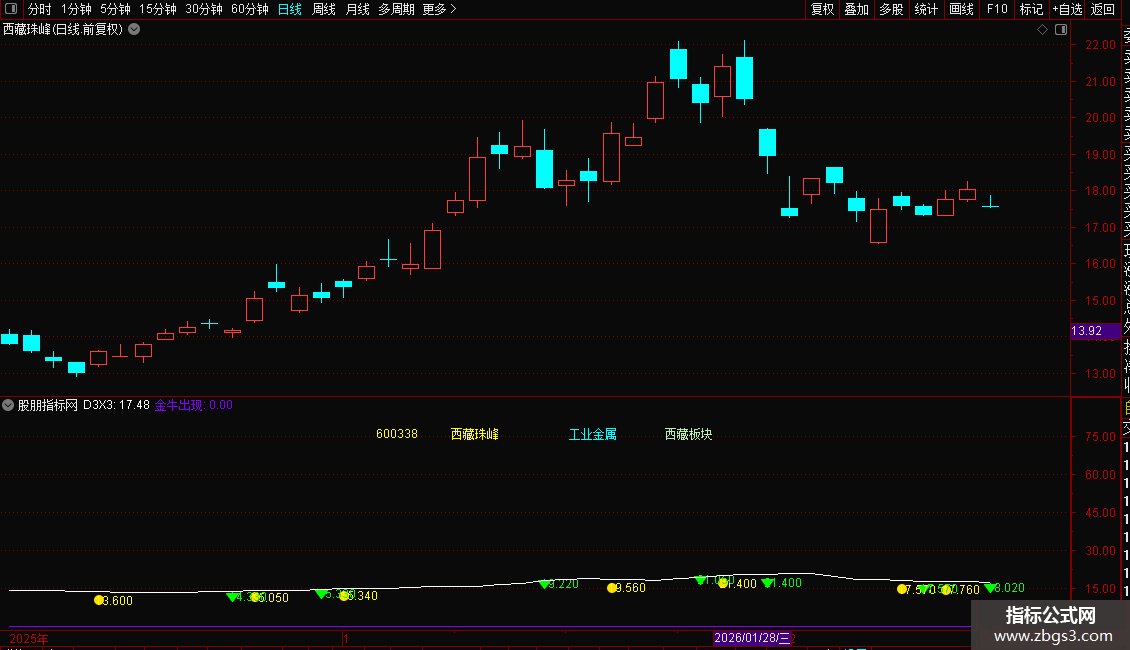Screen dimensions: 1130x650
Task: Switch to 月线 monthly chart
Action: 357,9
